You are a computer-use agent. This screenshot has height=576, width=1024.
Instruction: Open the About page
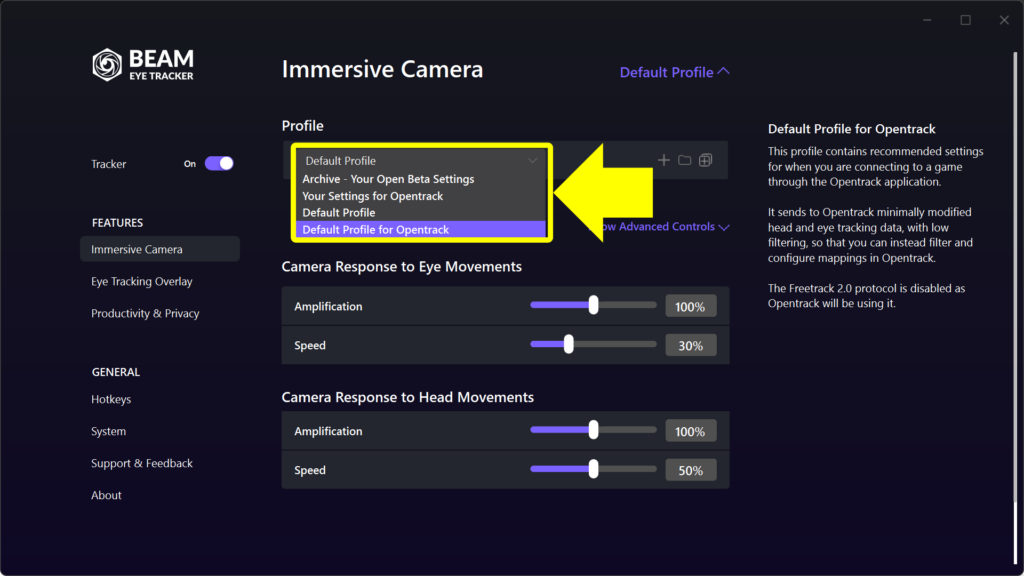(106, 495)
